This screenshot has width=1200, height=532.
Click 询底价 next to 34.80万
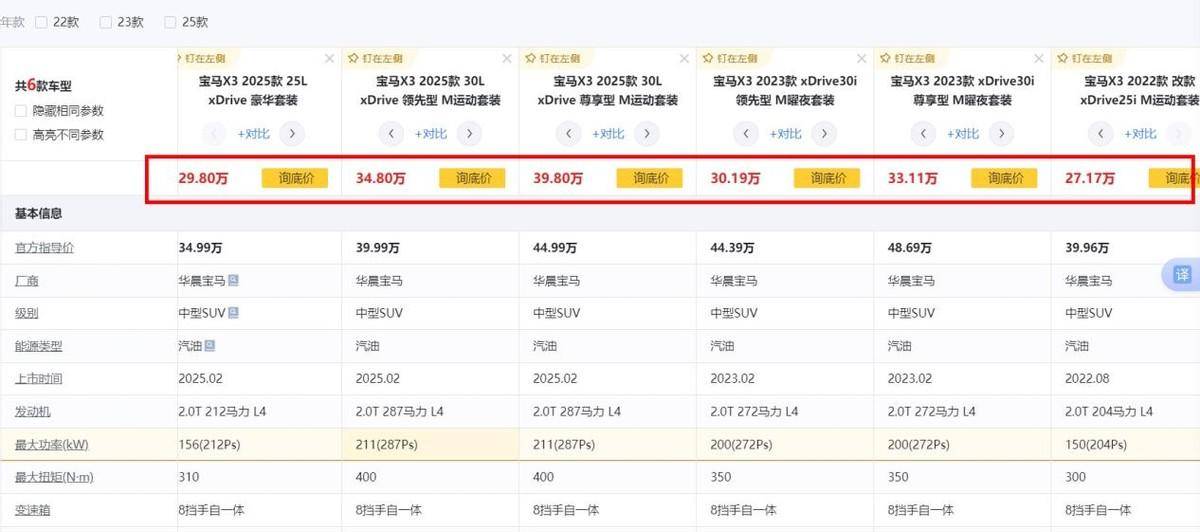click(472, 178)
